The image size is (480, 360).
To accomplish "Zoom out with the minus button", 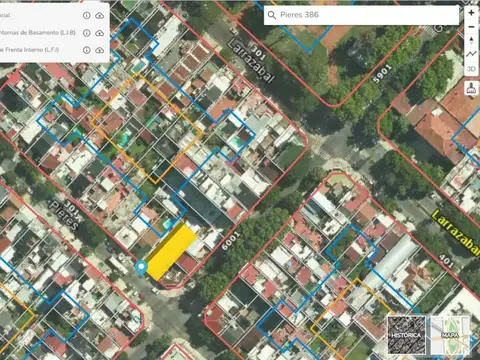I will pyautogui.click(x=471, y=27).
